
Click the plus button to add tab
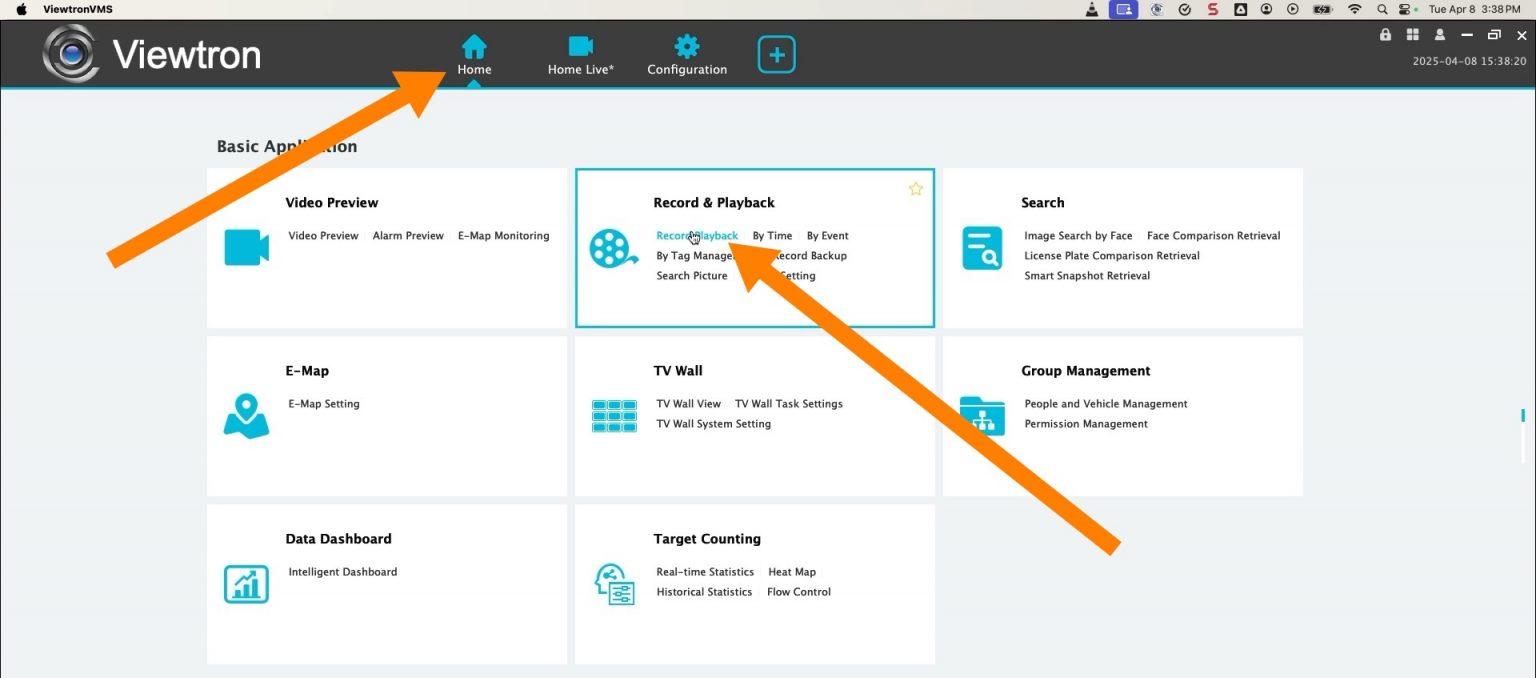point(776,54)
